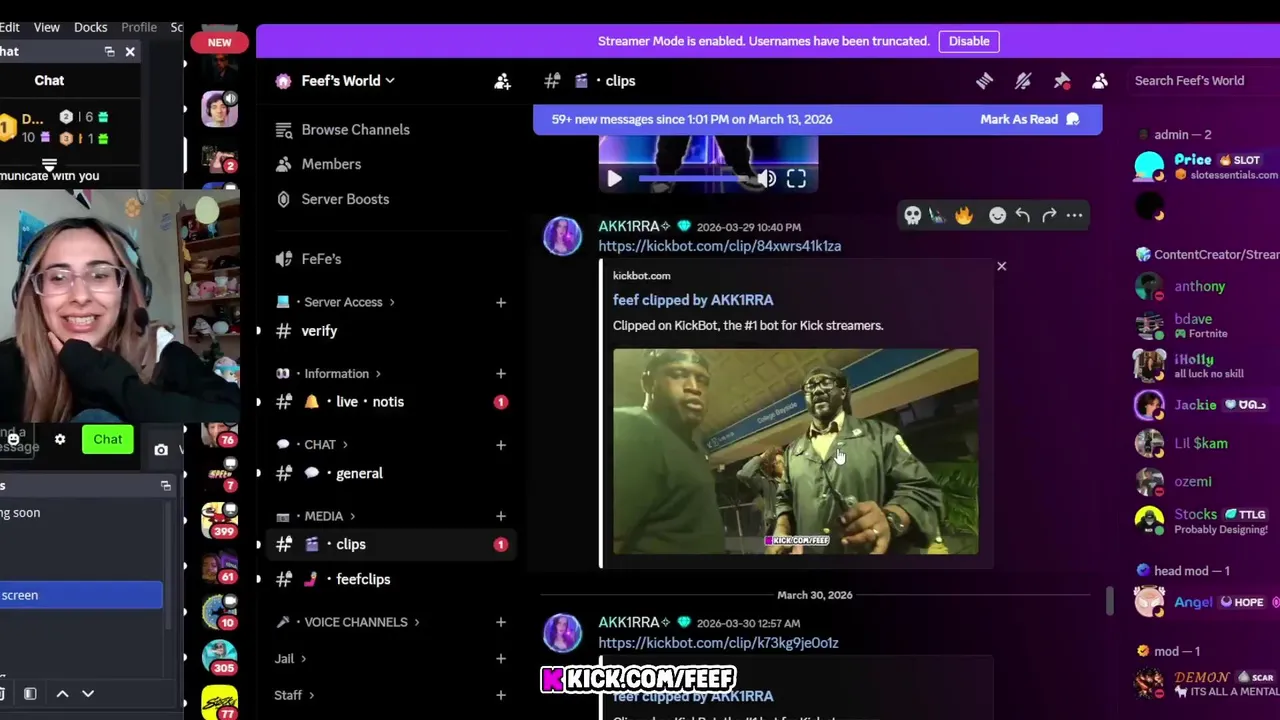Click Mark As Read
Image resolution: width=1280 pixels, height=720 pixels.
pos(1030,119)
